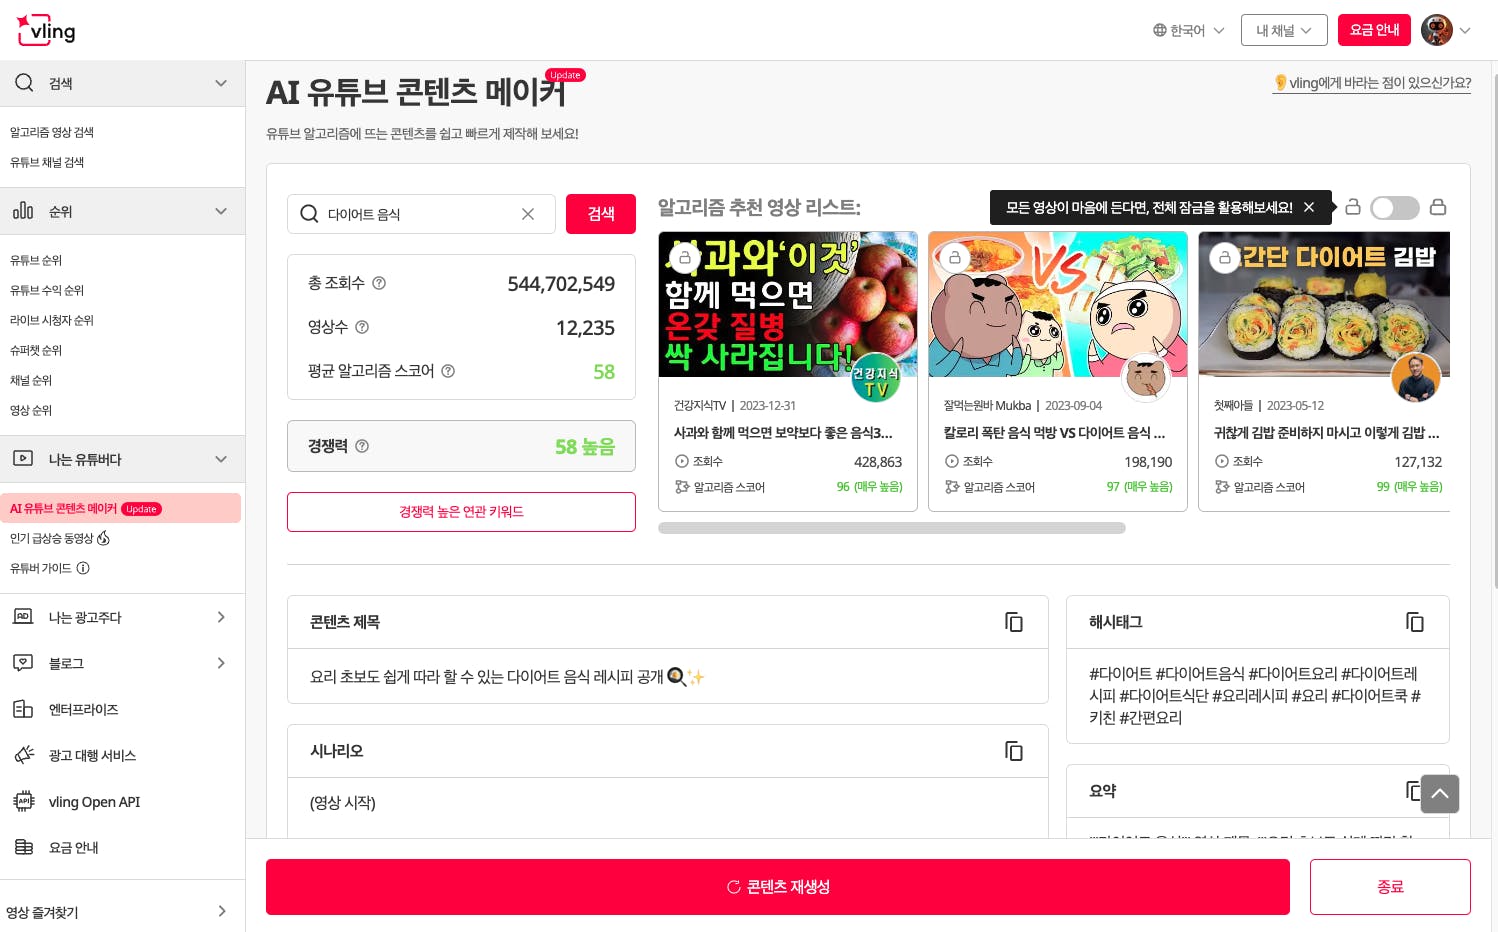Copy the 콘텐츠 제목 text

tap(1014, 622)
